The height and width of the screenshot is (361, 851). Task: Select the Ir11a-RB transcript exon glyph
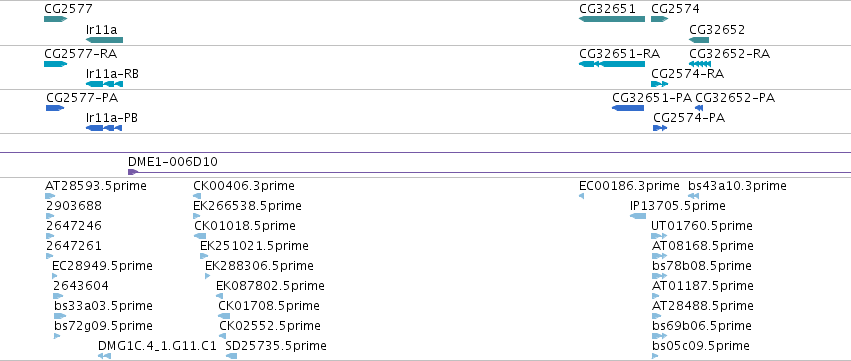[x=105, y=84]
